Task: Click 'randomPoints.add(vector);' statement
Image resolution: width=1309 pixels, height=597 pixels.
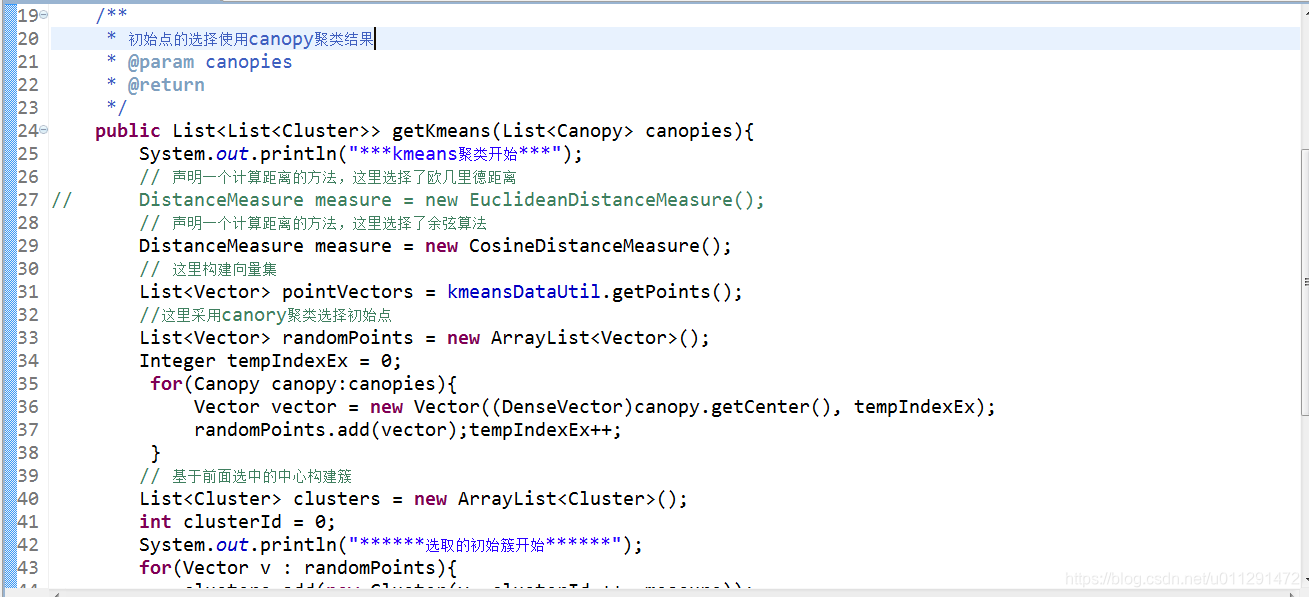Action: (x=331, y=430)
